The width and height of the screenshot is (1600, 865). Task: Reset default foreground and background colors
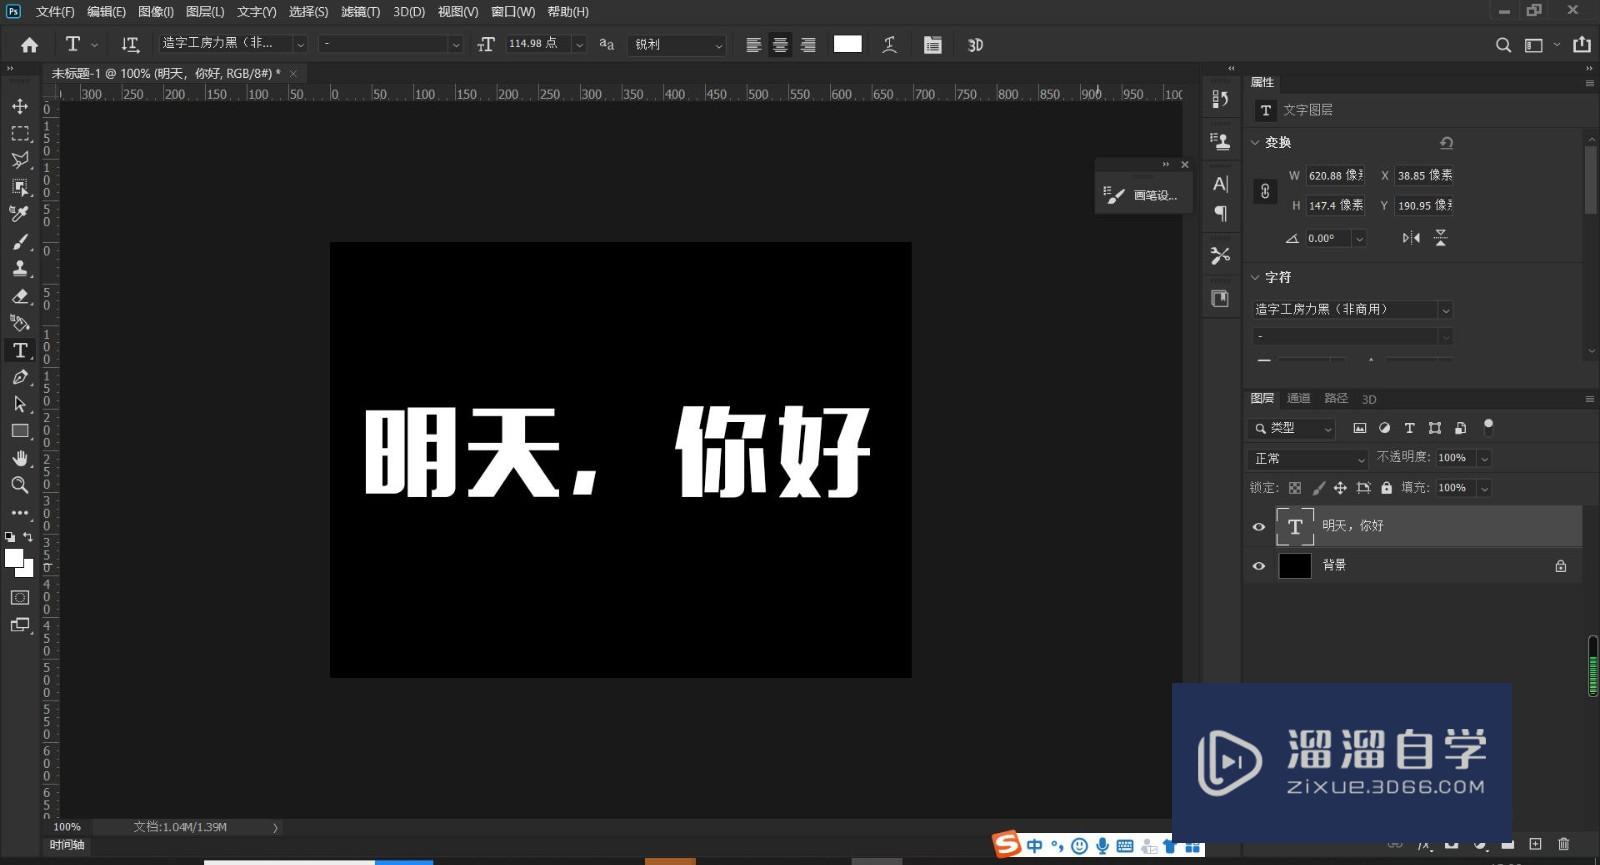(x=10, y=537)
